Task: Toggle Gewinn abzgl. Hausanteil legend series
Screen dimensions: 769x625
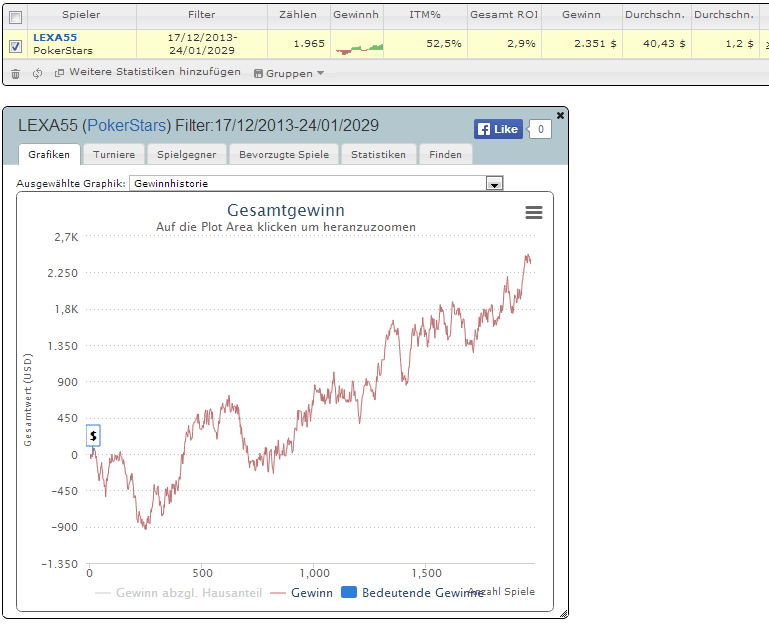Action: (x=179, y=593)
